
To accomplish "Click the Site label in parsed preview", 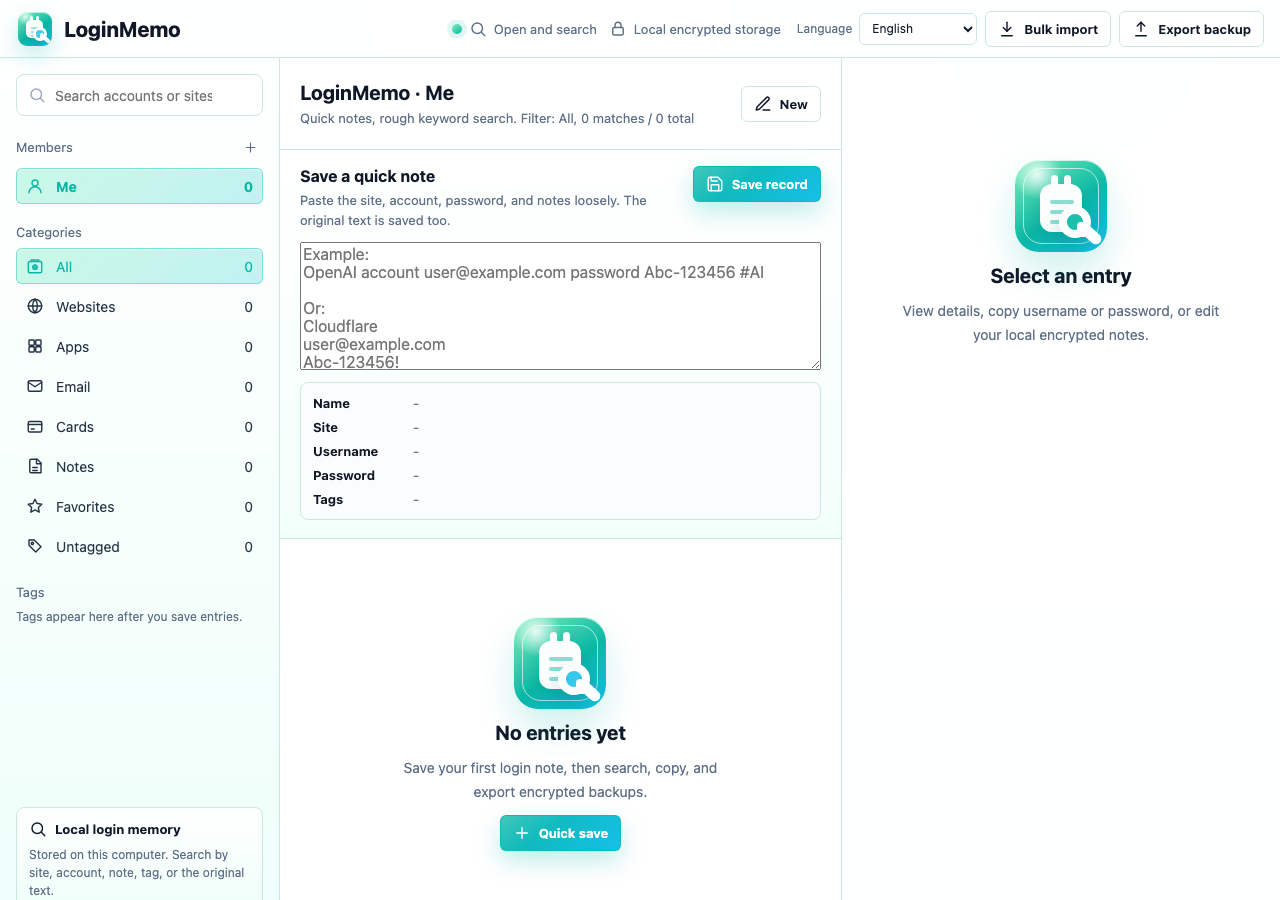I will pos(325,427).
